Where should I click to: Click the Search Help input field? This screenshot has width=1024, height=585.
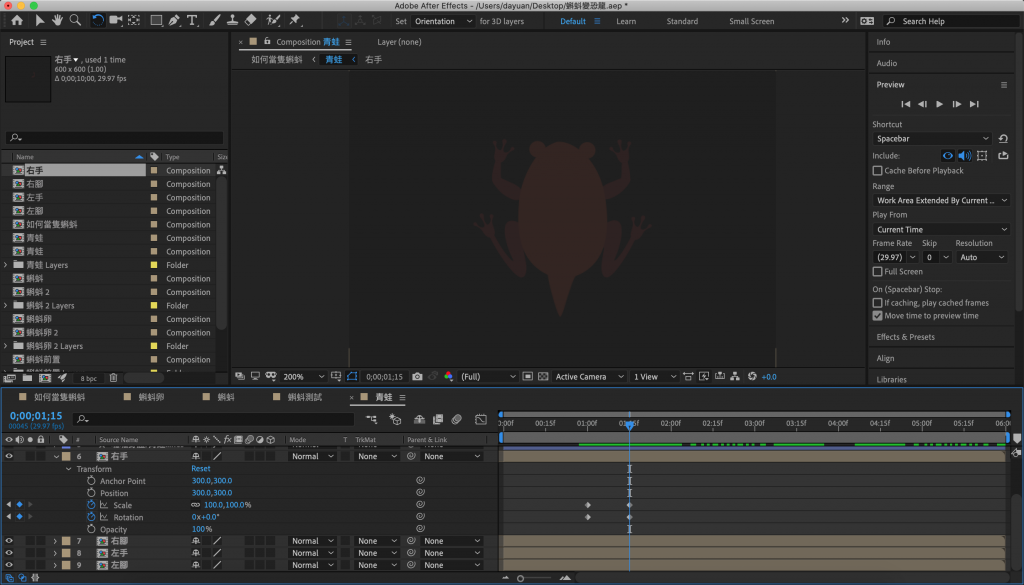click(950, 21)
